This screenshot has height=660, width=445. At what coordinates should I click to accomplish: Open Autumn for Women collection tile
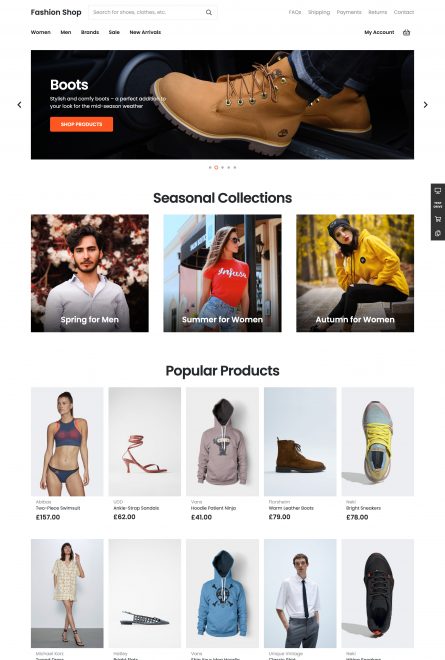355,273
